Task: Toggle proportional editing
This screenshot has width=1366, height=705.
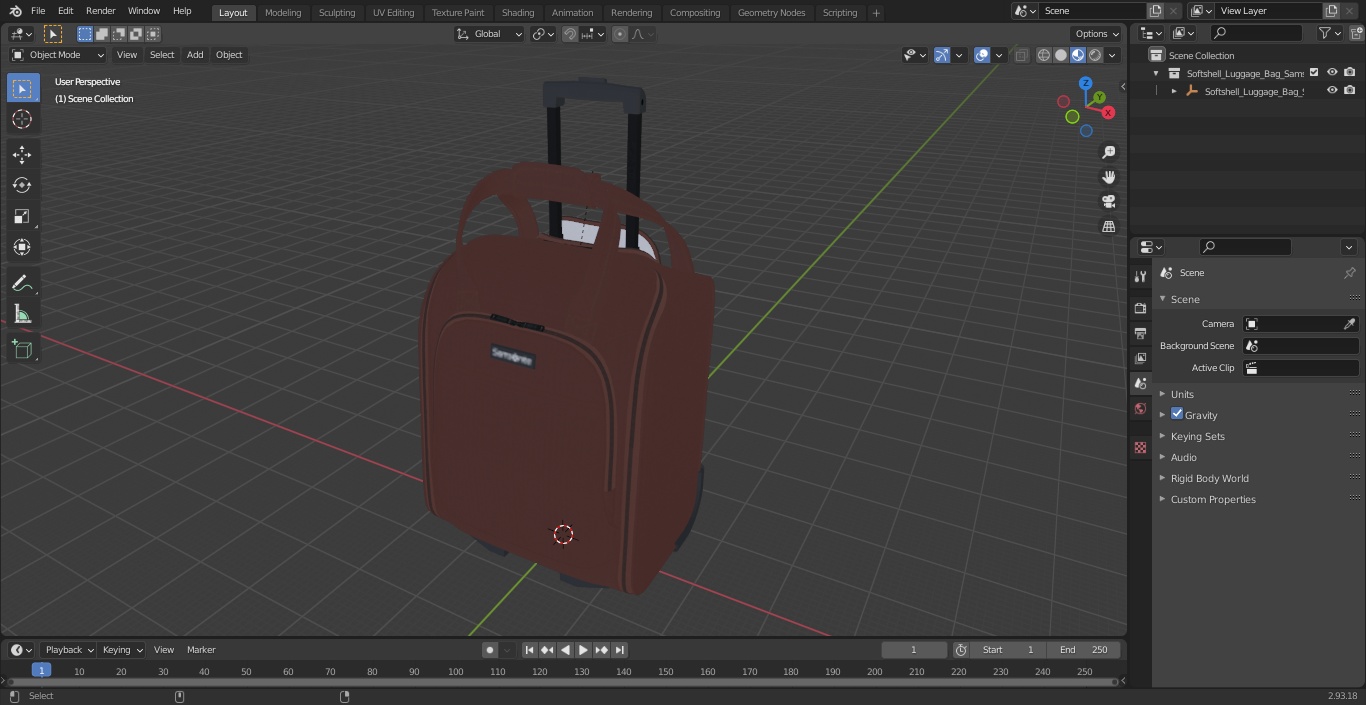Action: coord(620,34)
